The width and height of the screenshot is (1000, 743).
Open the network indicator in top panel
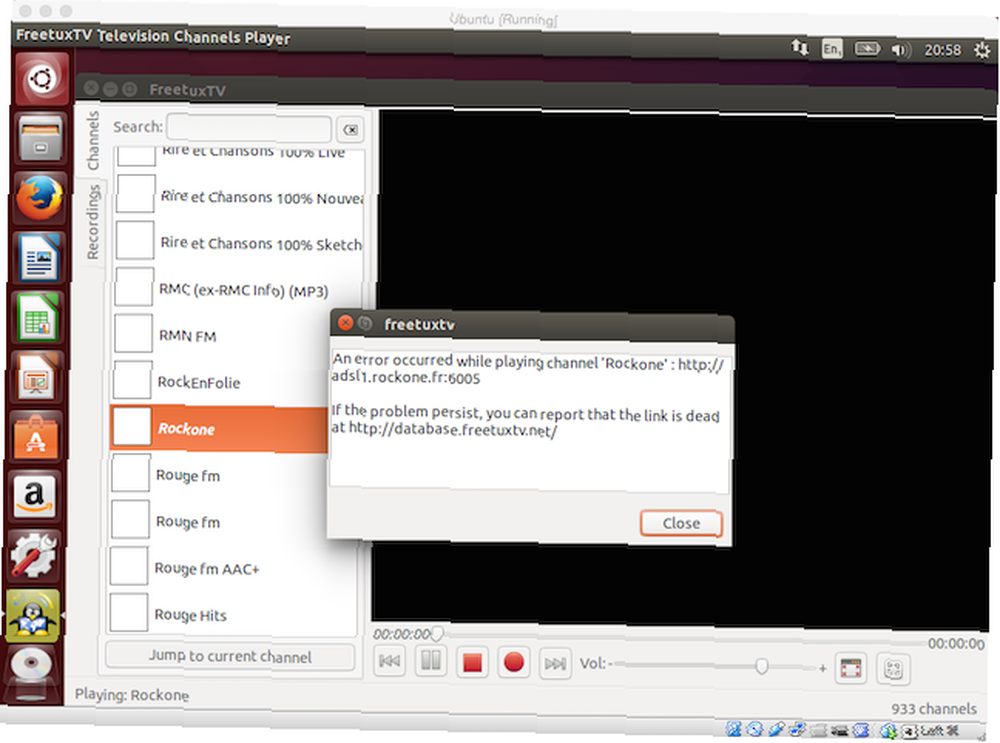[x=800, y=47]
